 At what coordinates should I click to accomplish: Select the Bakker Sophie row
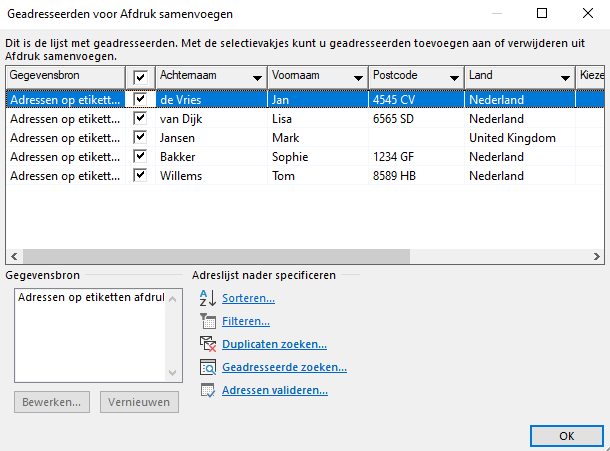(300, 157)
